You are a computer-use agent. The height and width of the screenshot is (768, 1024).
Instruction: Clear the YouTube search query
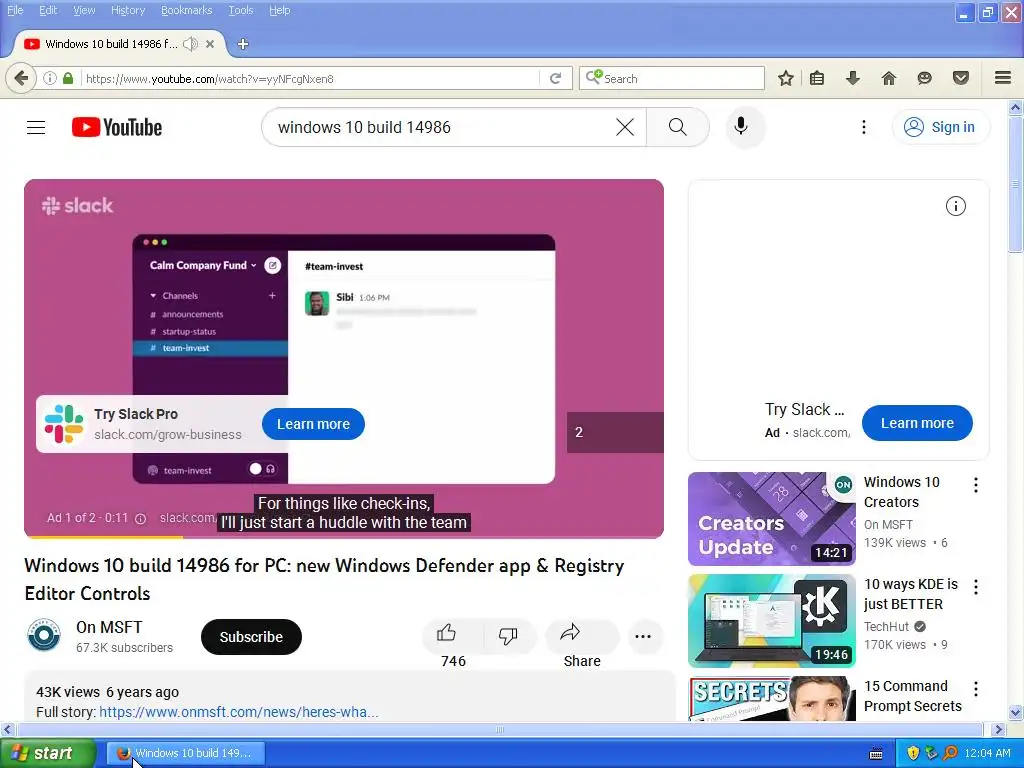coord(625,127)
